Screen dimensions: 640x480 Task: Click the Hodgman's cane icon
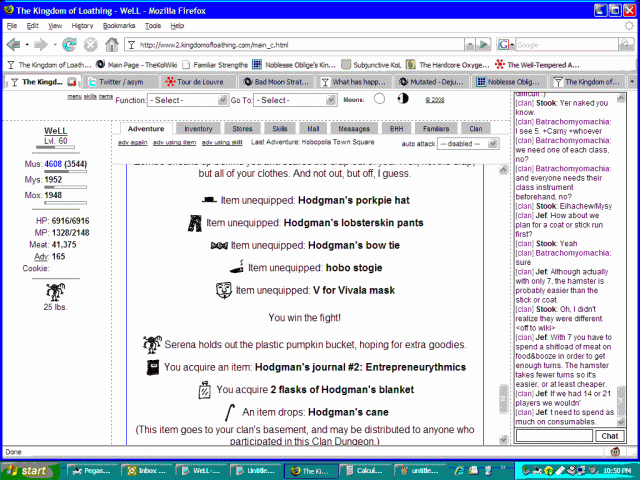231,410
